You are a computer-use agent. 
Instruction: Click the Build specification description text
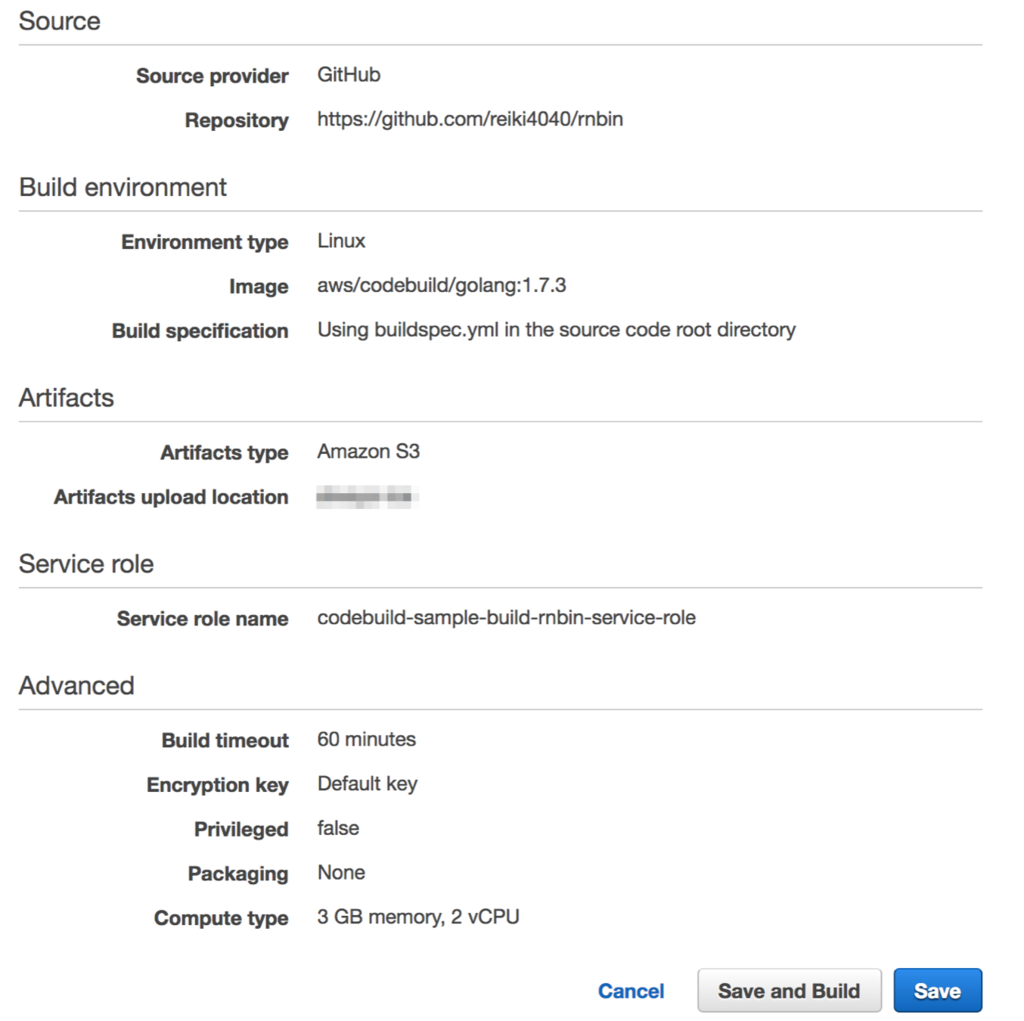click(556, 330)
